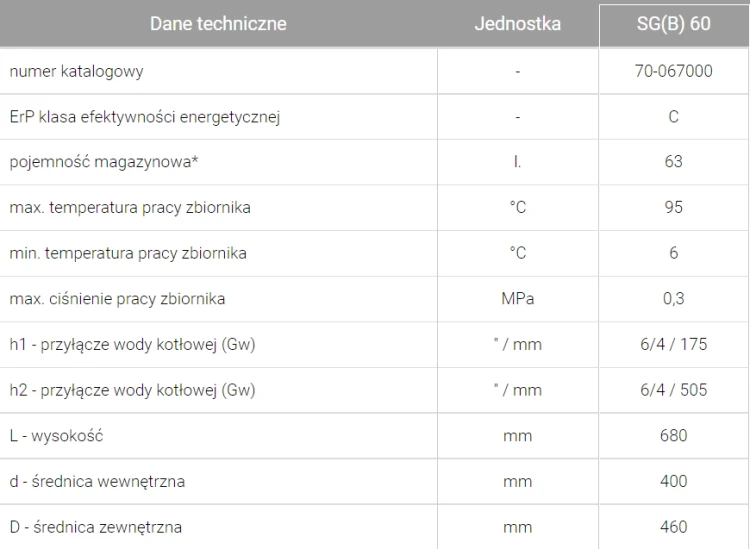Click catalog number 70-067000

pyautogui.click(x=673, y=71)
